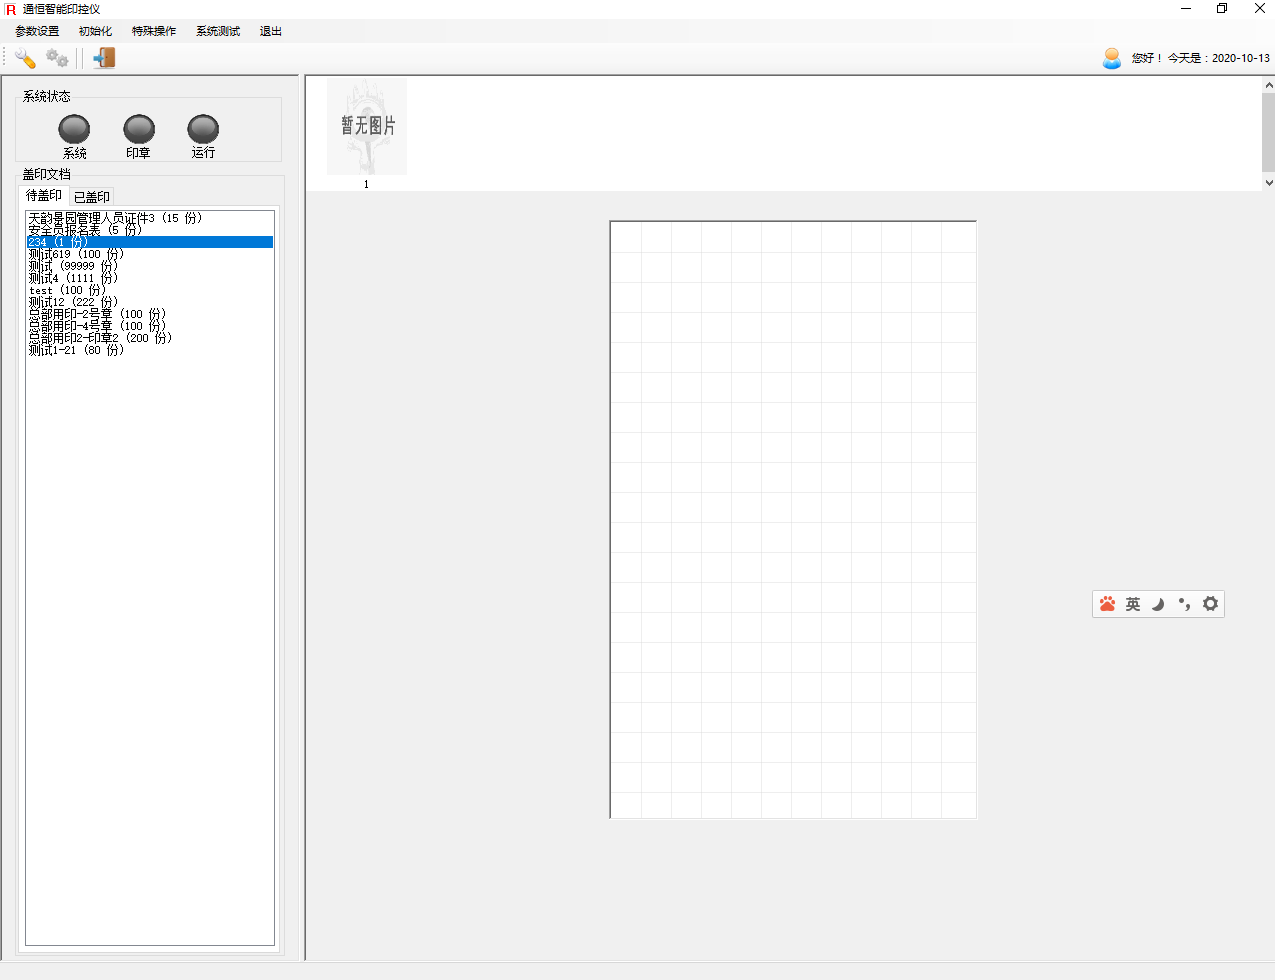This screenshot has width=1275, height=980.
Task: Click the 退出 menu item
Action: (x=271, y=31)
